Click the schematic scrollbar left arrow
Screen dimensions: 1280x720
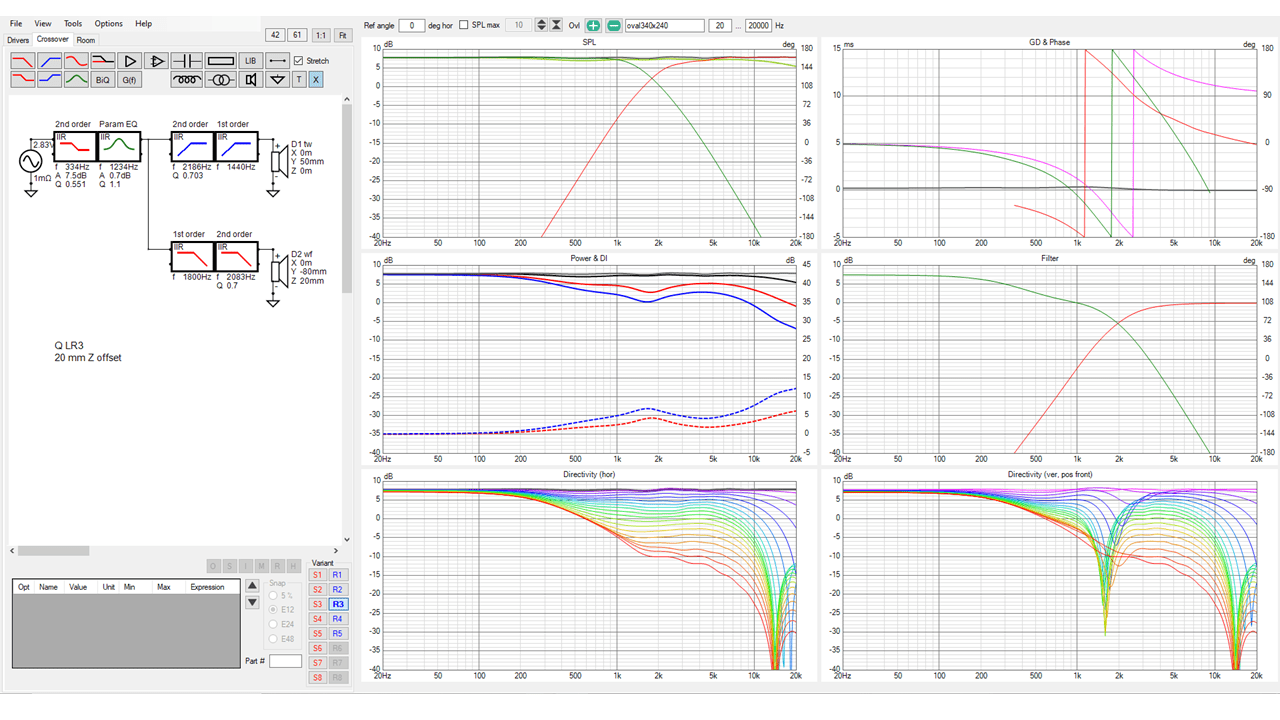coord(13,550)
